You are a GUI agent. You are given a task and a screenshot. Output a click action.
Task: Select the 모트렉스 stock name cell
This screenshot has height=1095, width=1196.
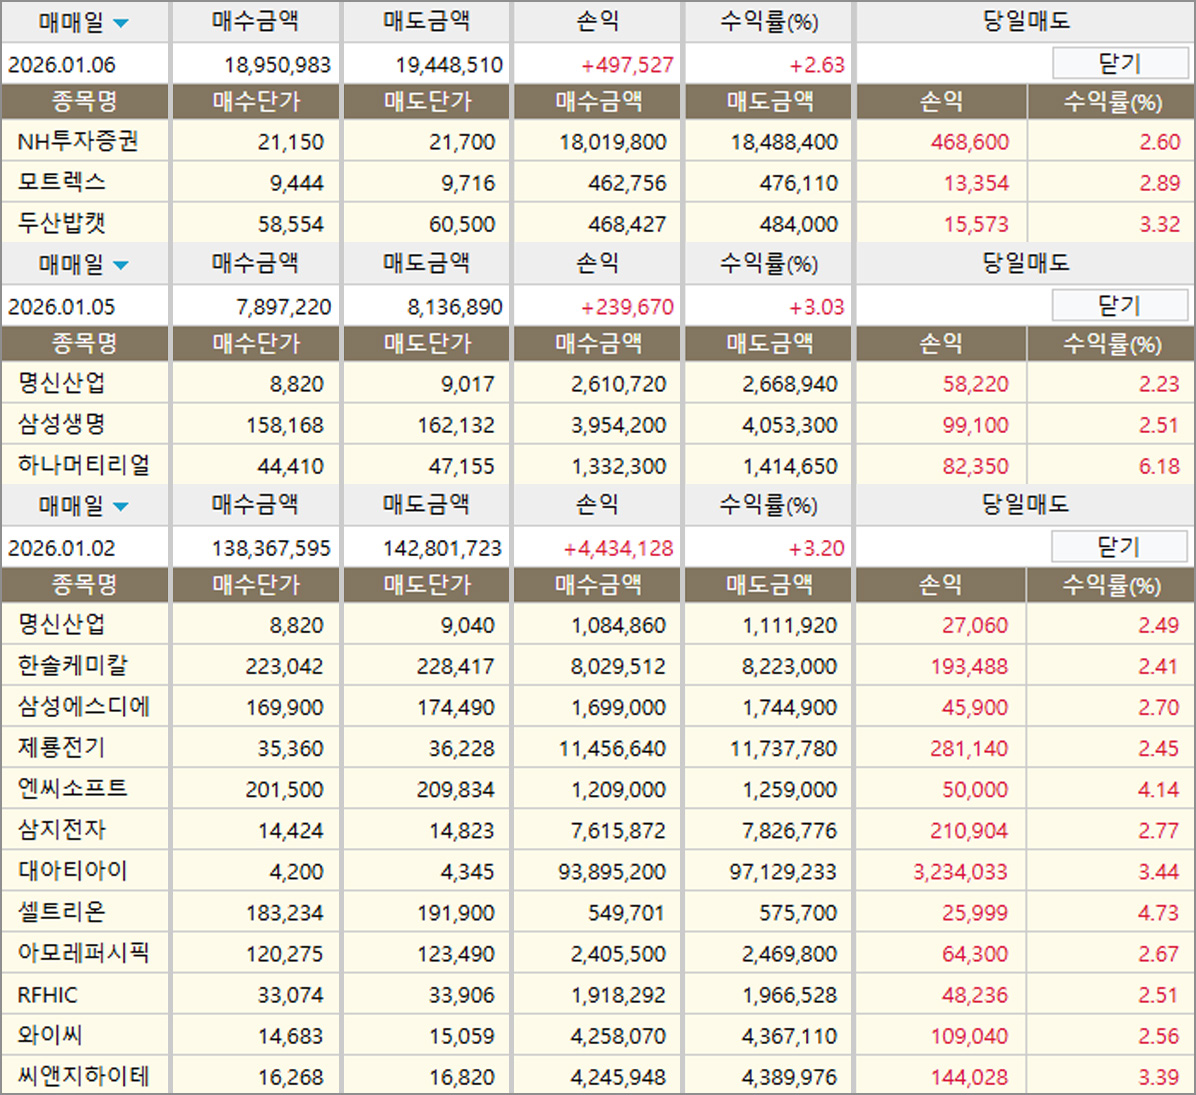[x=62, y=183]
